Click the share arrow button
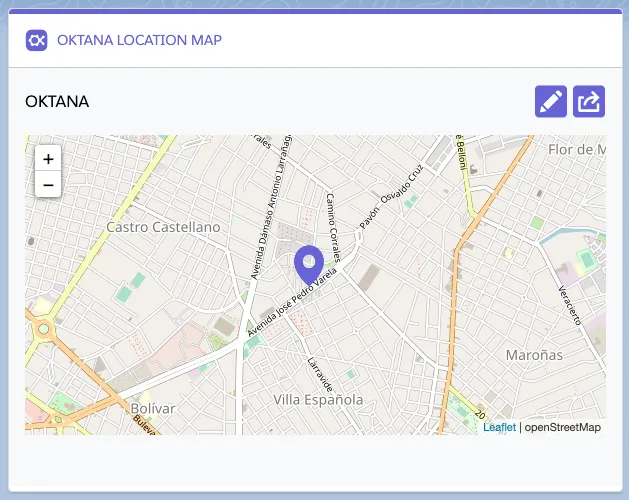The height and width of the screenshot is (500, 629). tap(589, 102)
